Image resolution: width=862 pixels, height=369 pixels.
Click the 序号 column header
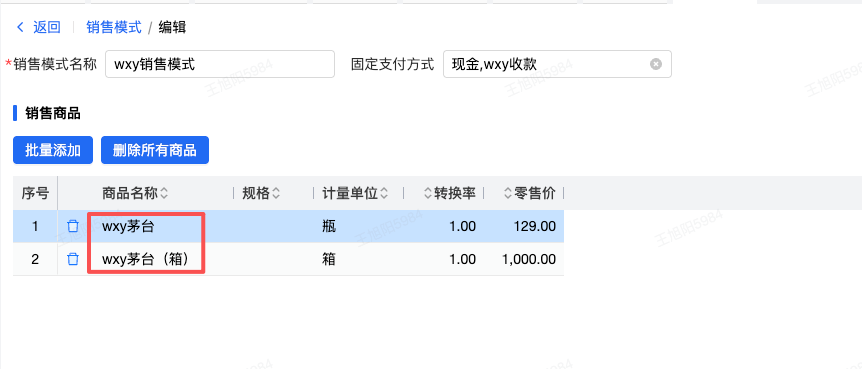tap(35, 193)
